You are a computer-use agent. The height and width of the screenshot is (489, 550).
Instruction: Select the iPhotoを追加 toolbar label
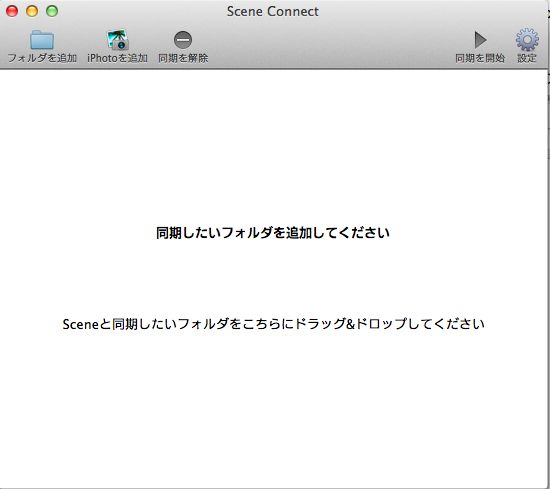[118, 58]
